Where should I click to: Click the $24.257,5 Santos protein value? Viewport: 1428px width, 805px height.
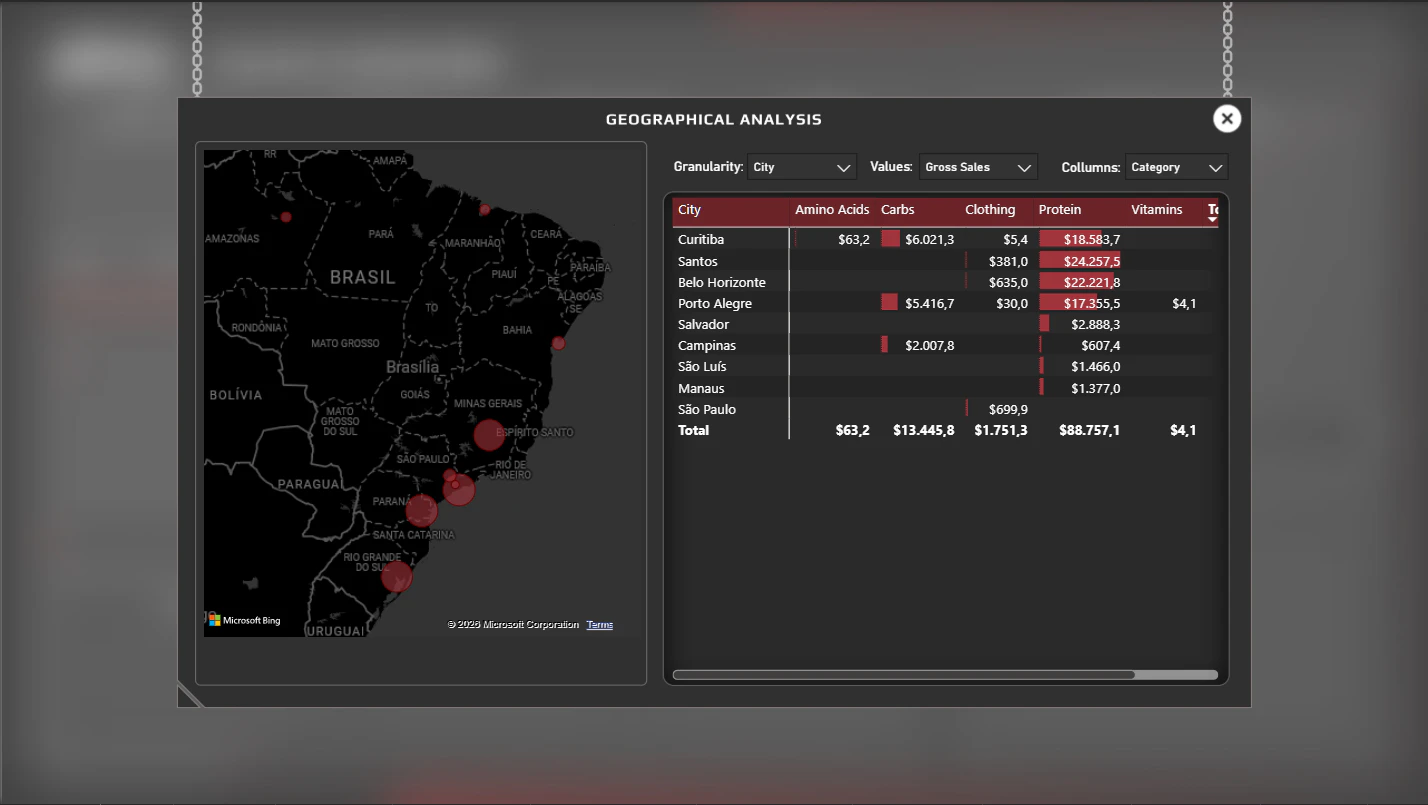click(1092, 261)
